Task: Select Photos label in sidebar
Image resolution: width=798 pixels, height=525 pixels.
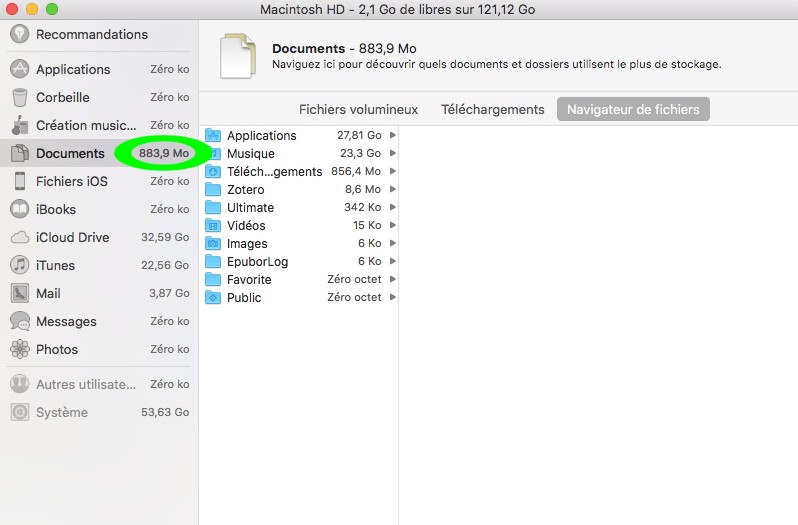Action: tap(57, 349)
